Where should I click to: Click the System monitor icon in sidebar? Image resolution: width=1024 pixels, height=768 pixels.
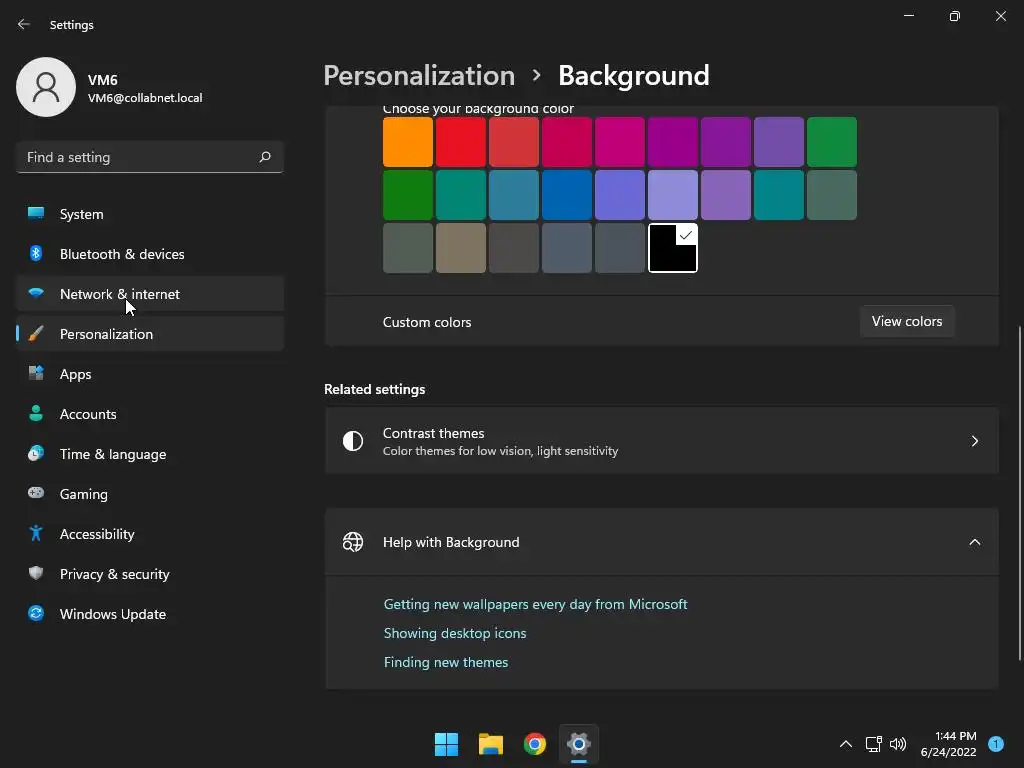[36, 214]
